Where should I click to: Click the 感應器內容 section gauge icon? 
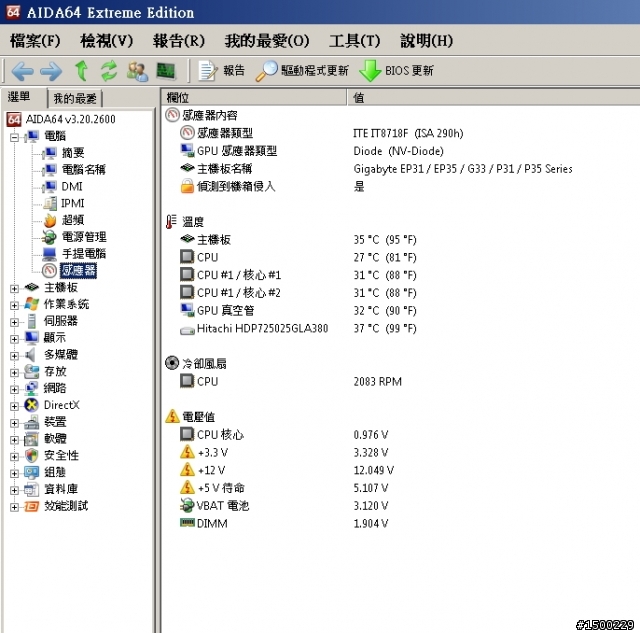tap(172, 115)
